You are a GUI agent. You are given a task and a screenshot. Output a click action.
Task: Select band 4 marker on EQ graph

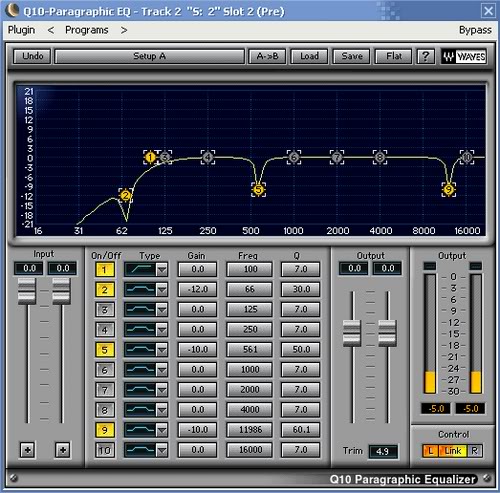point(208,157)
